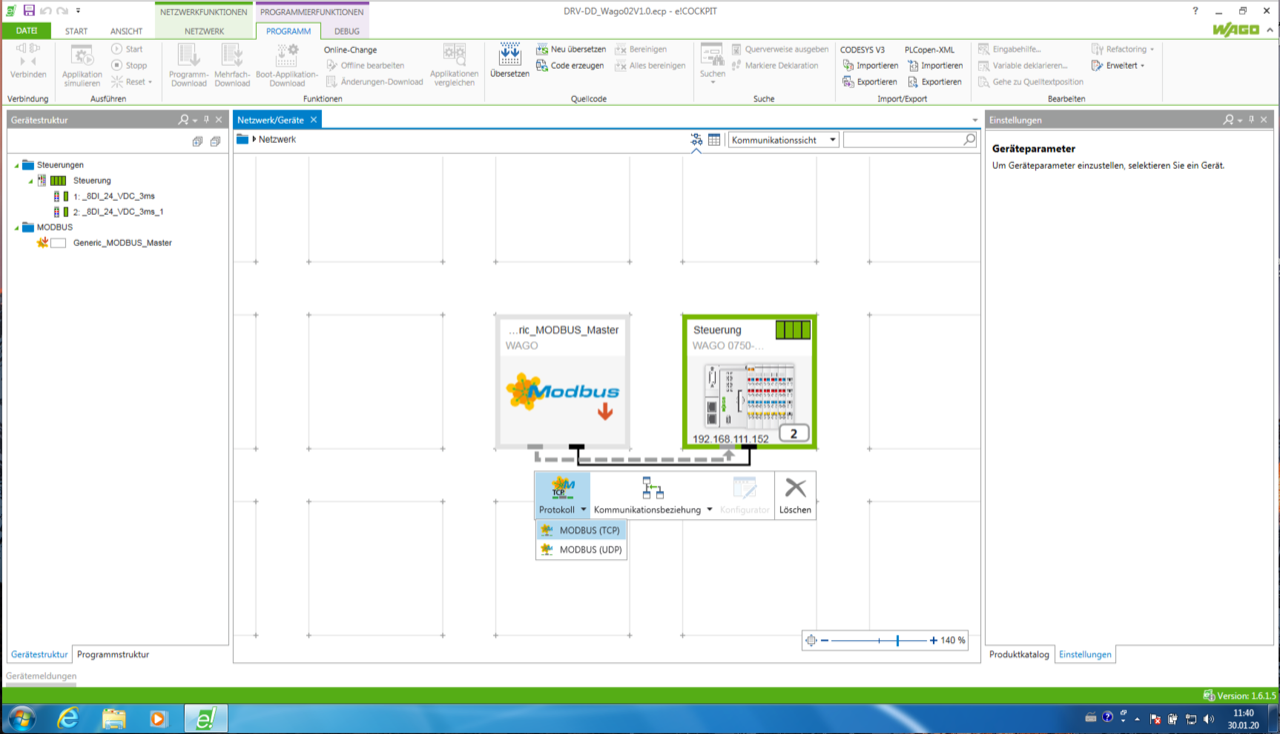The width and height of the screenshot is (1280, 734).
Task: Pin the Gerätestruktur panel
Action: point(207,120)
